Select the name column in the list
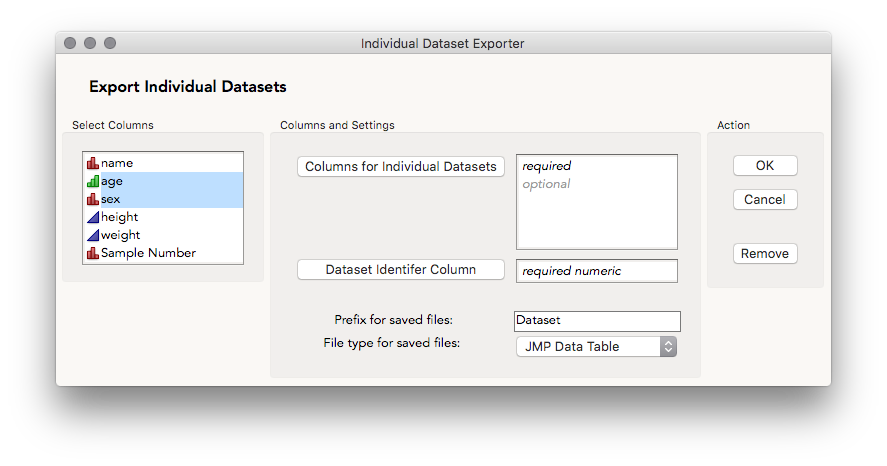The width and height of the screenshot is (887, 466). point(163,163)
